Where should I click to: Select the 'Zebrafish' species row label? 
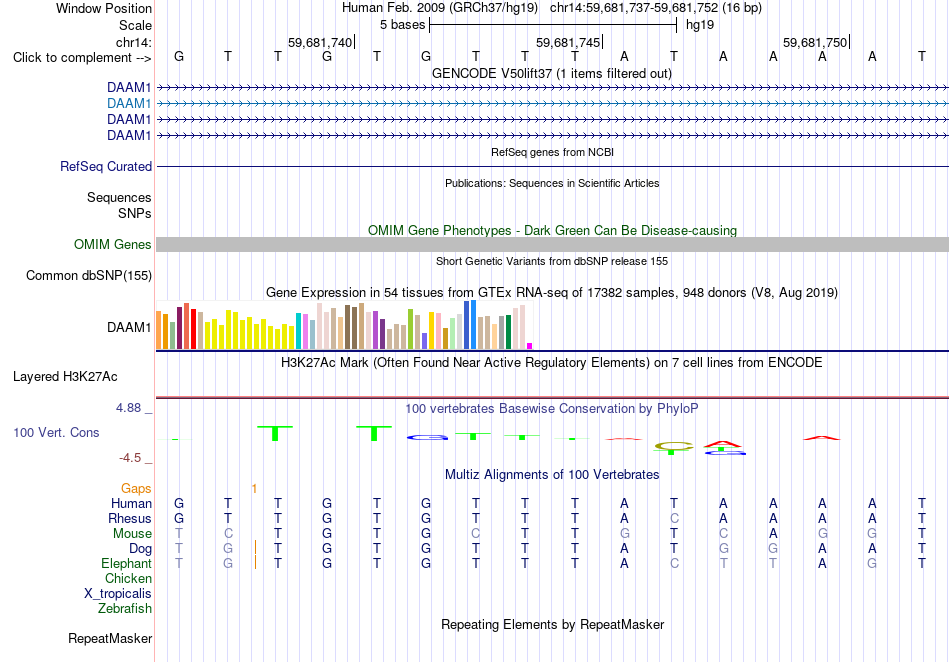point(125,608)
